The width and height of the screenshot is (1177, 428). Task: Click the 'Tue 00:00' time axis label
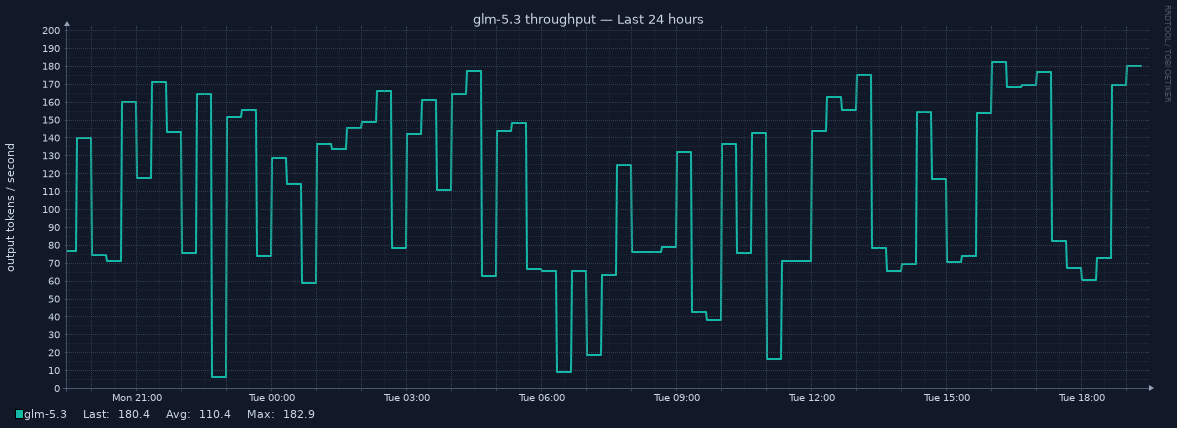(x=272, y=398)
